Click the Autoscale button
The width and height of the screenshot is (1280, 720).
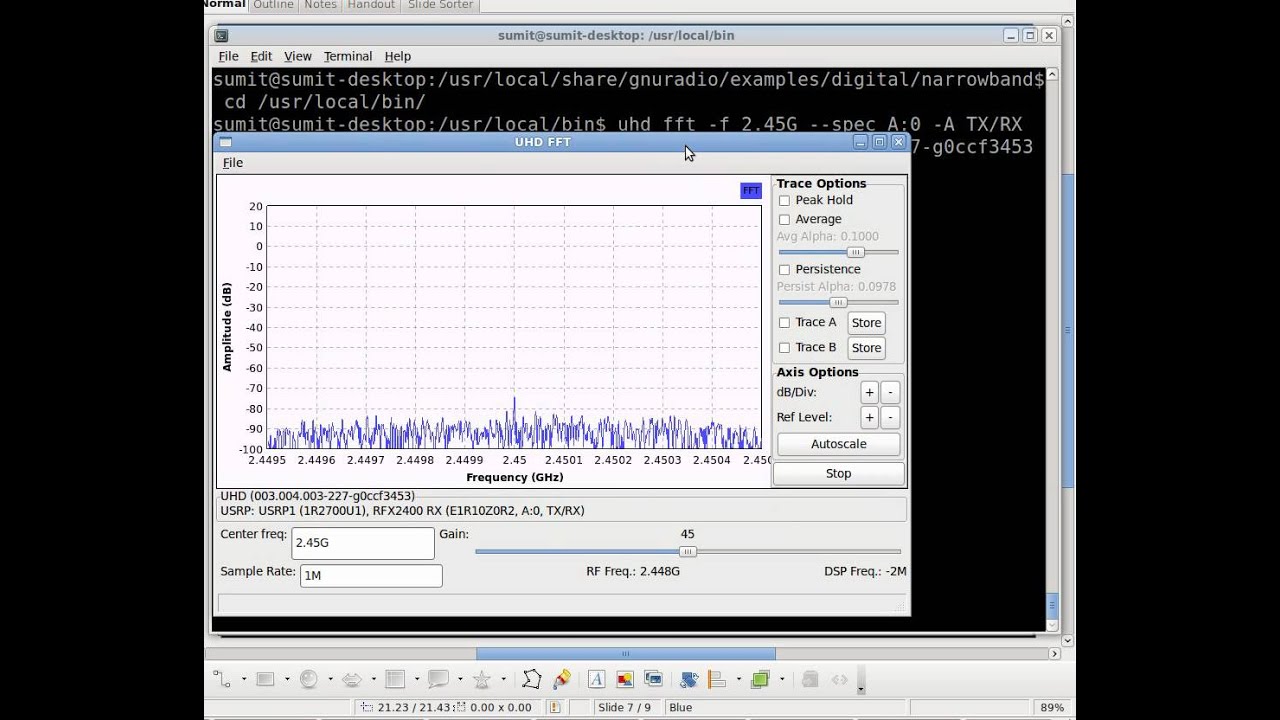[x=839, y=444]
